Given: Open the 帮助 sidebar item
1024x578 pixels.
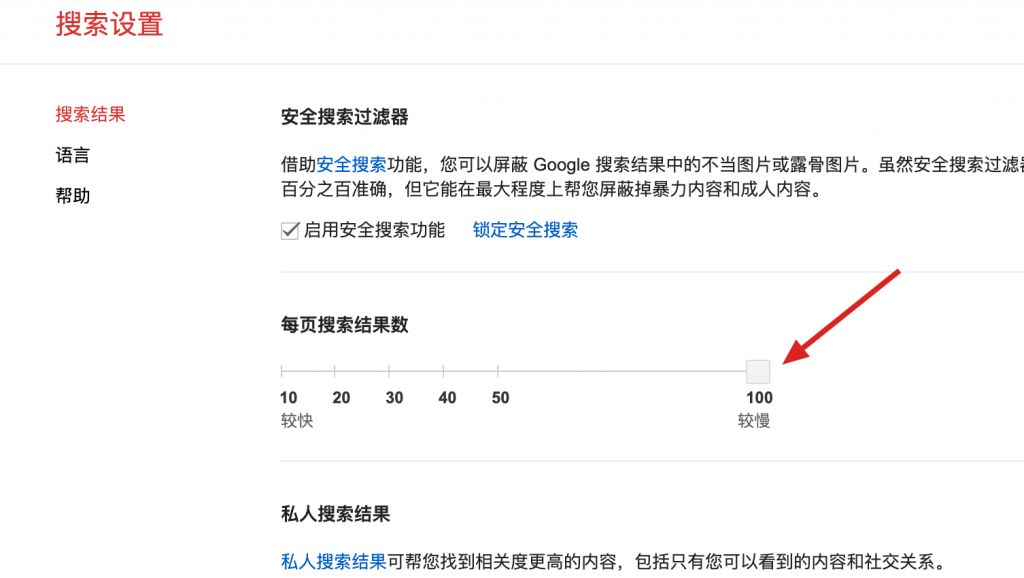Looking at the screenshot, I should 72,196.
